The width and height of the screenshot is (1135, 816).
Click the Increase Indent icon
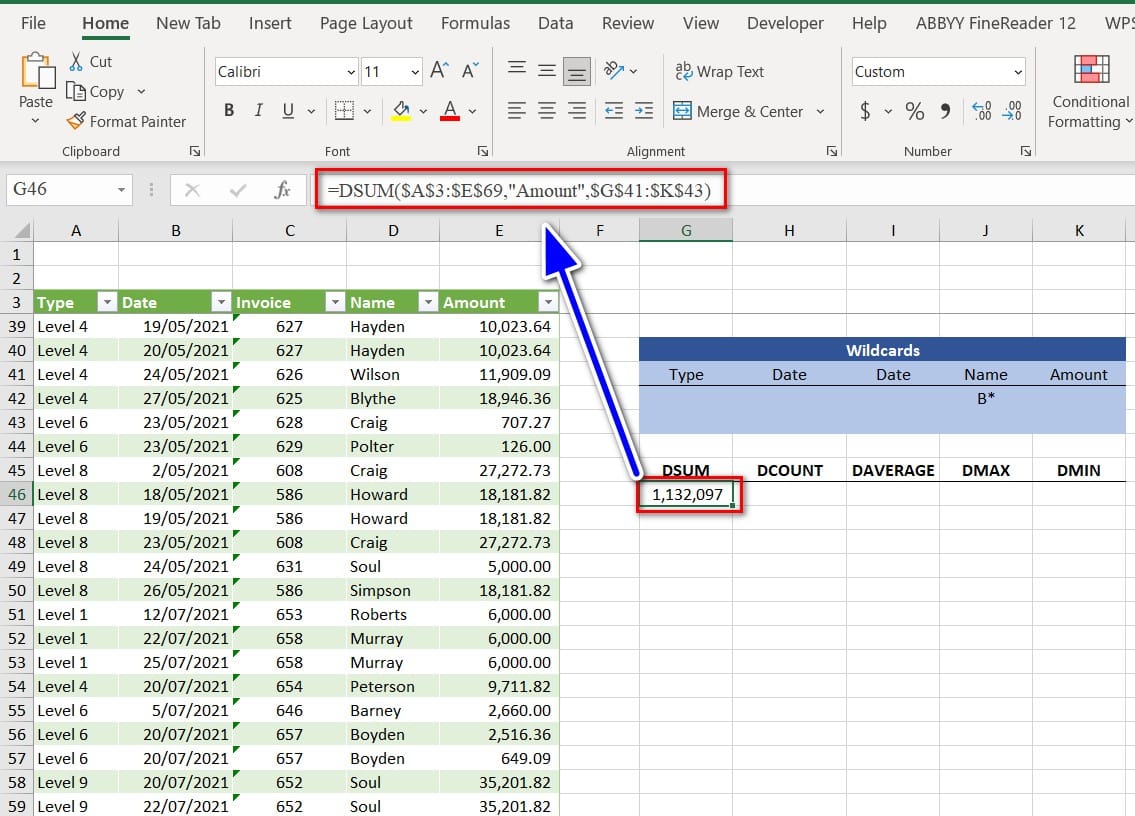click(x=644, y=111)
